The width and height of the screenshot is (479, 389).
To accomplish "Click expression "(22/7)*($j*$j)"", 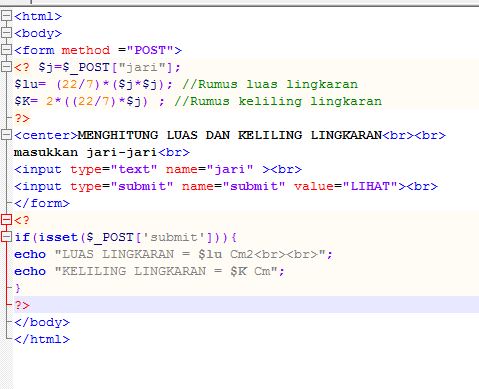I will (110, 84).
